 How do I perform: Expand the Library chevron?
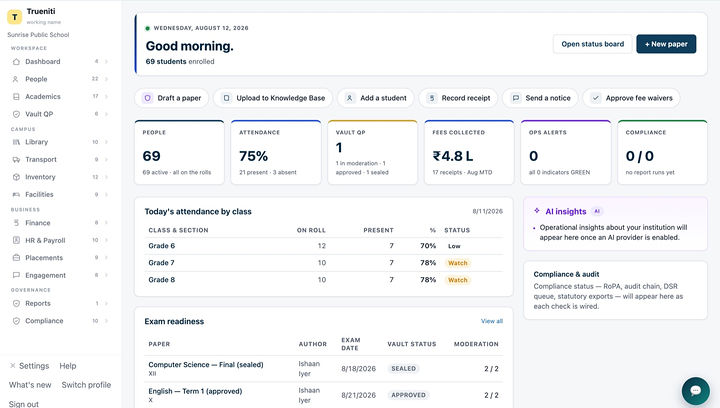point(107,142)
